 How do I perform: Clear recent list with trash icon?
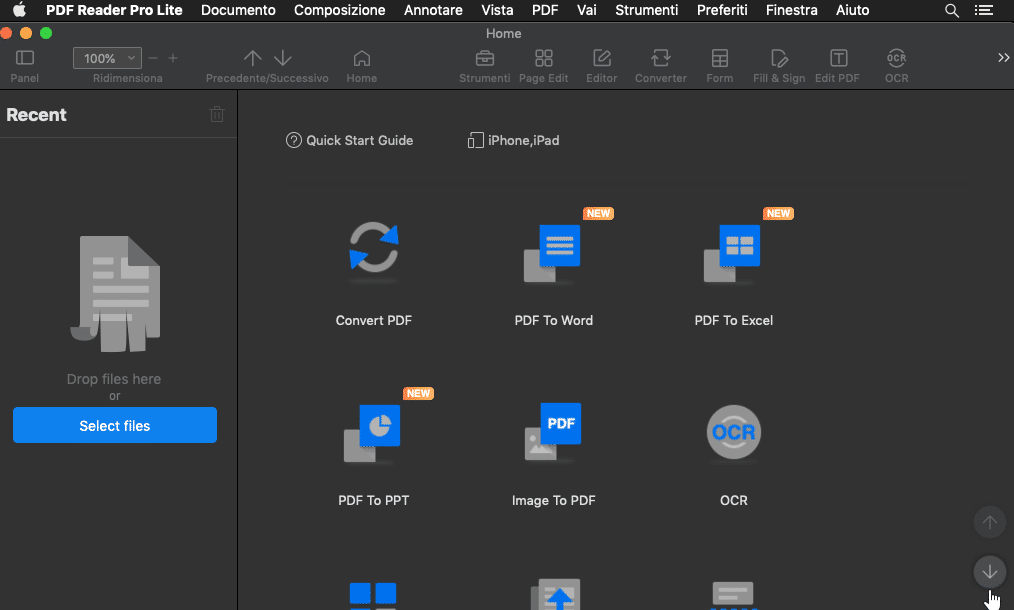pyautogui.click(x=217, y=115)
